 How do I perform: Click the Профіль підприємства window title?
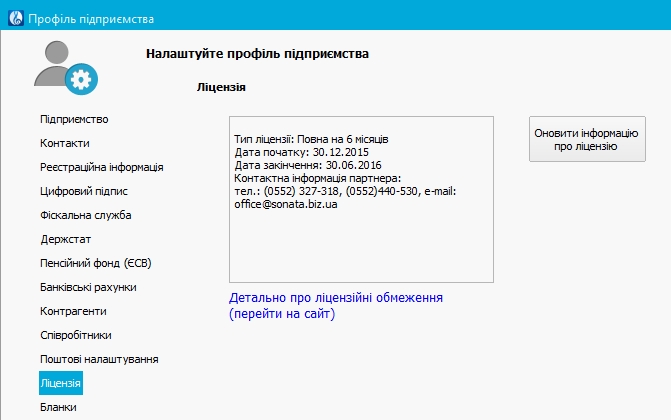coord(91,18)
